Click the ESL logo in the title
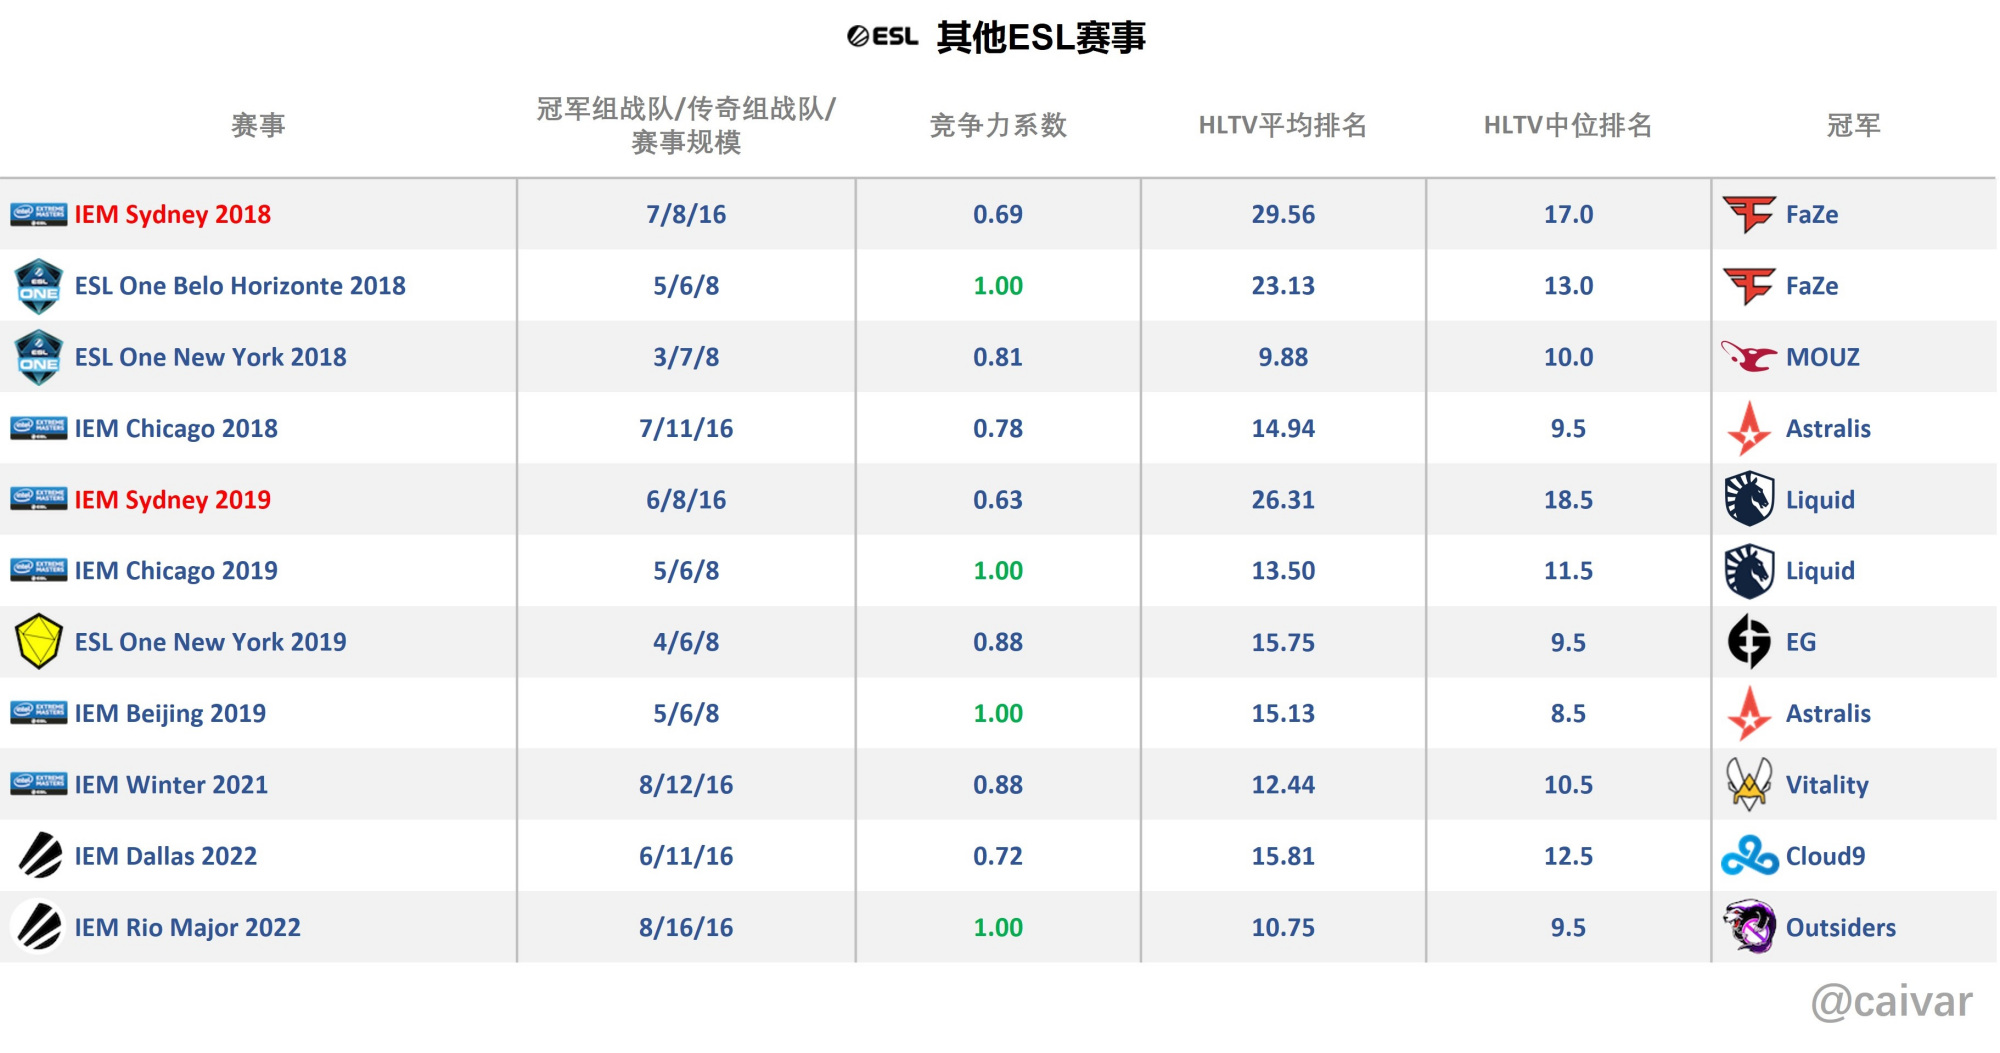Screen dimensions: 2000x1053 (882, 37)
